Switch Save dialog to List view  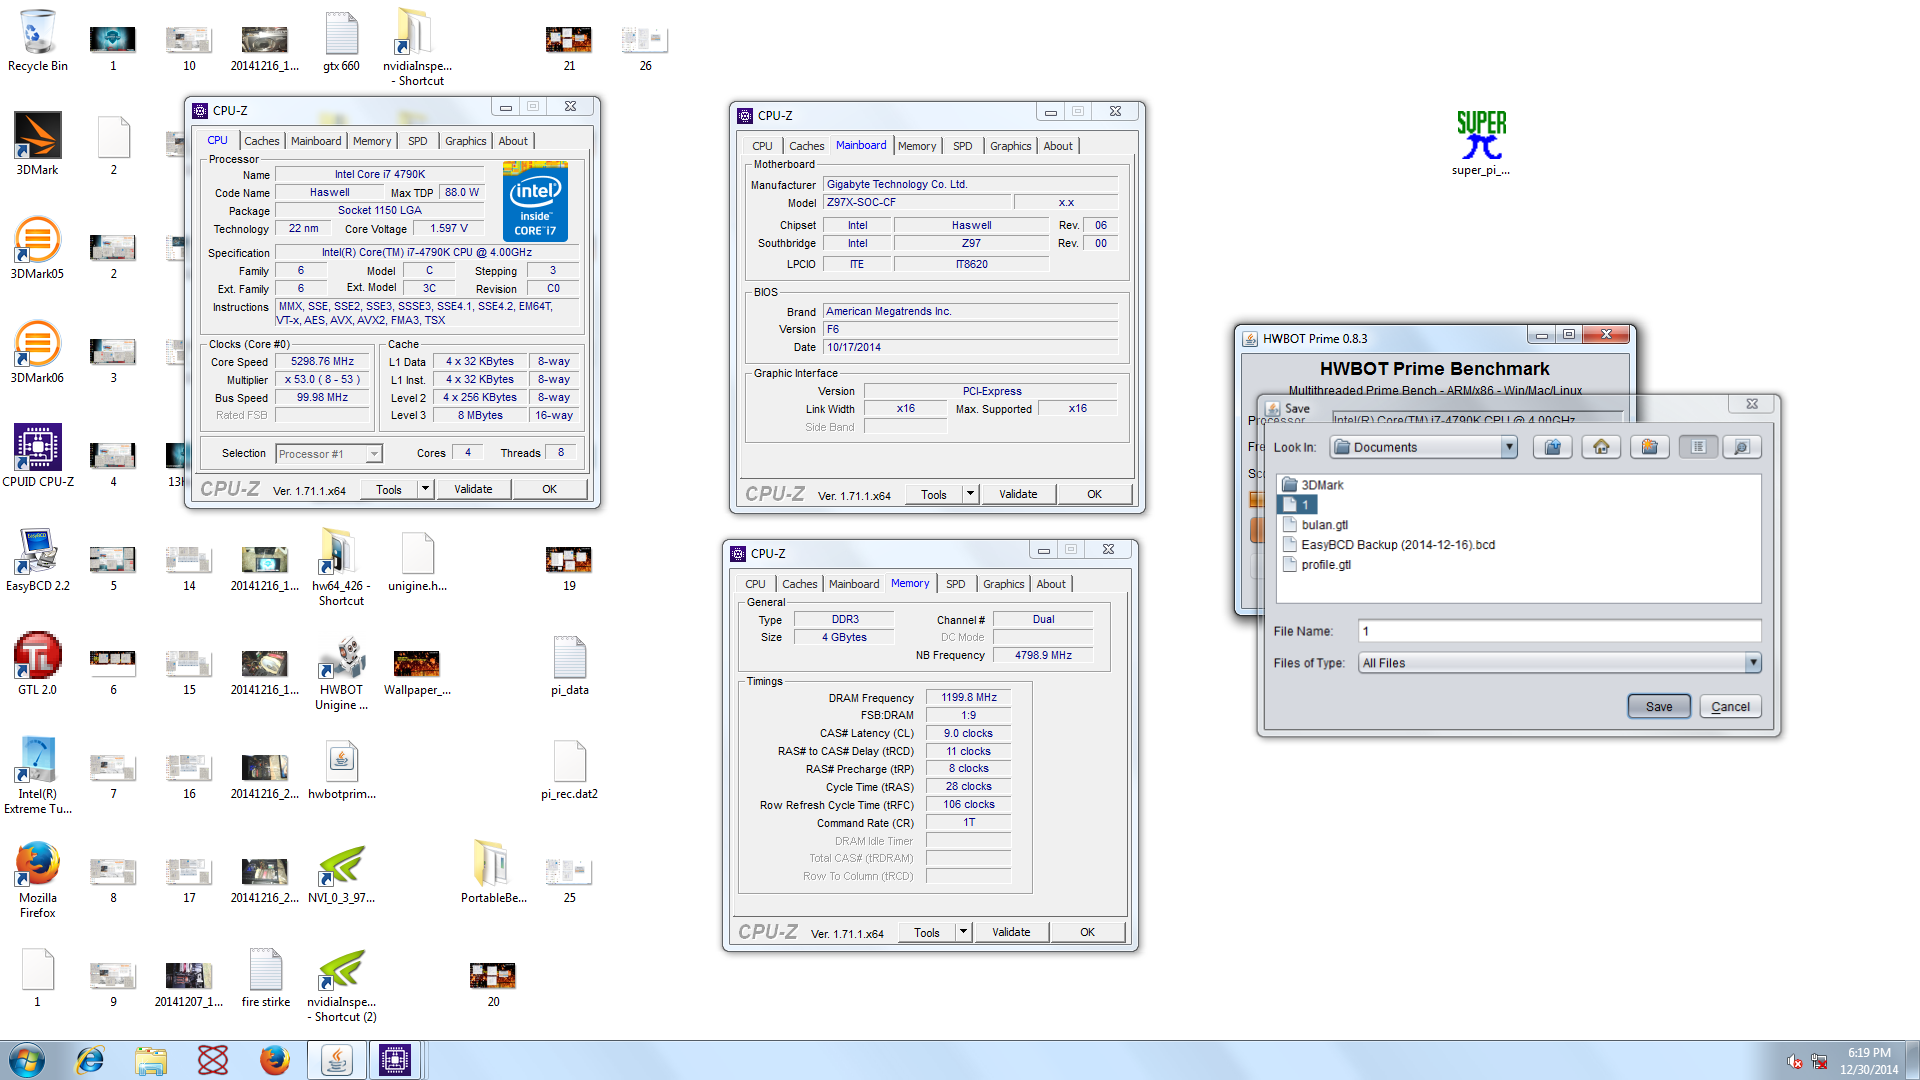[1698, 447]
